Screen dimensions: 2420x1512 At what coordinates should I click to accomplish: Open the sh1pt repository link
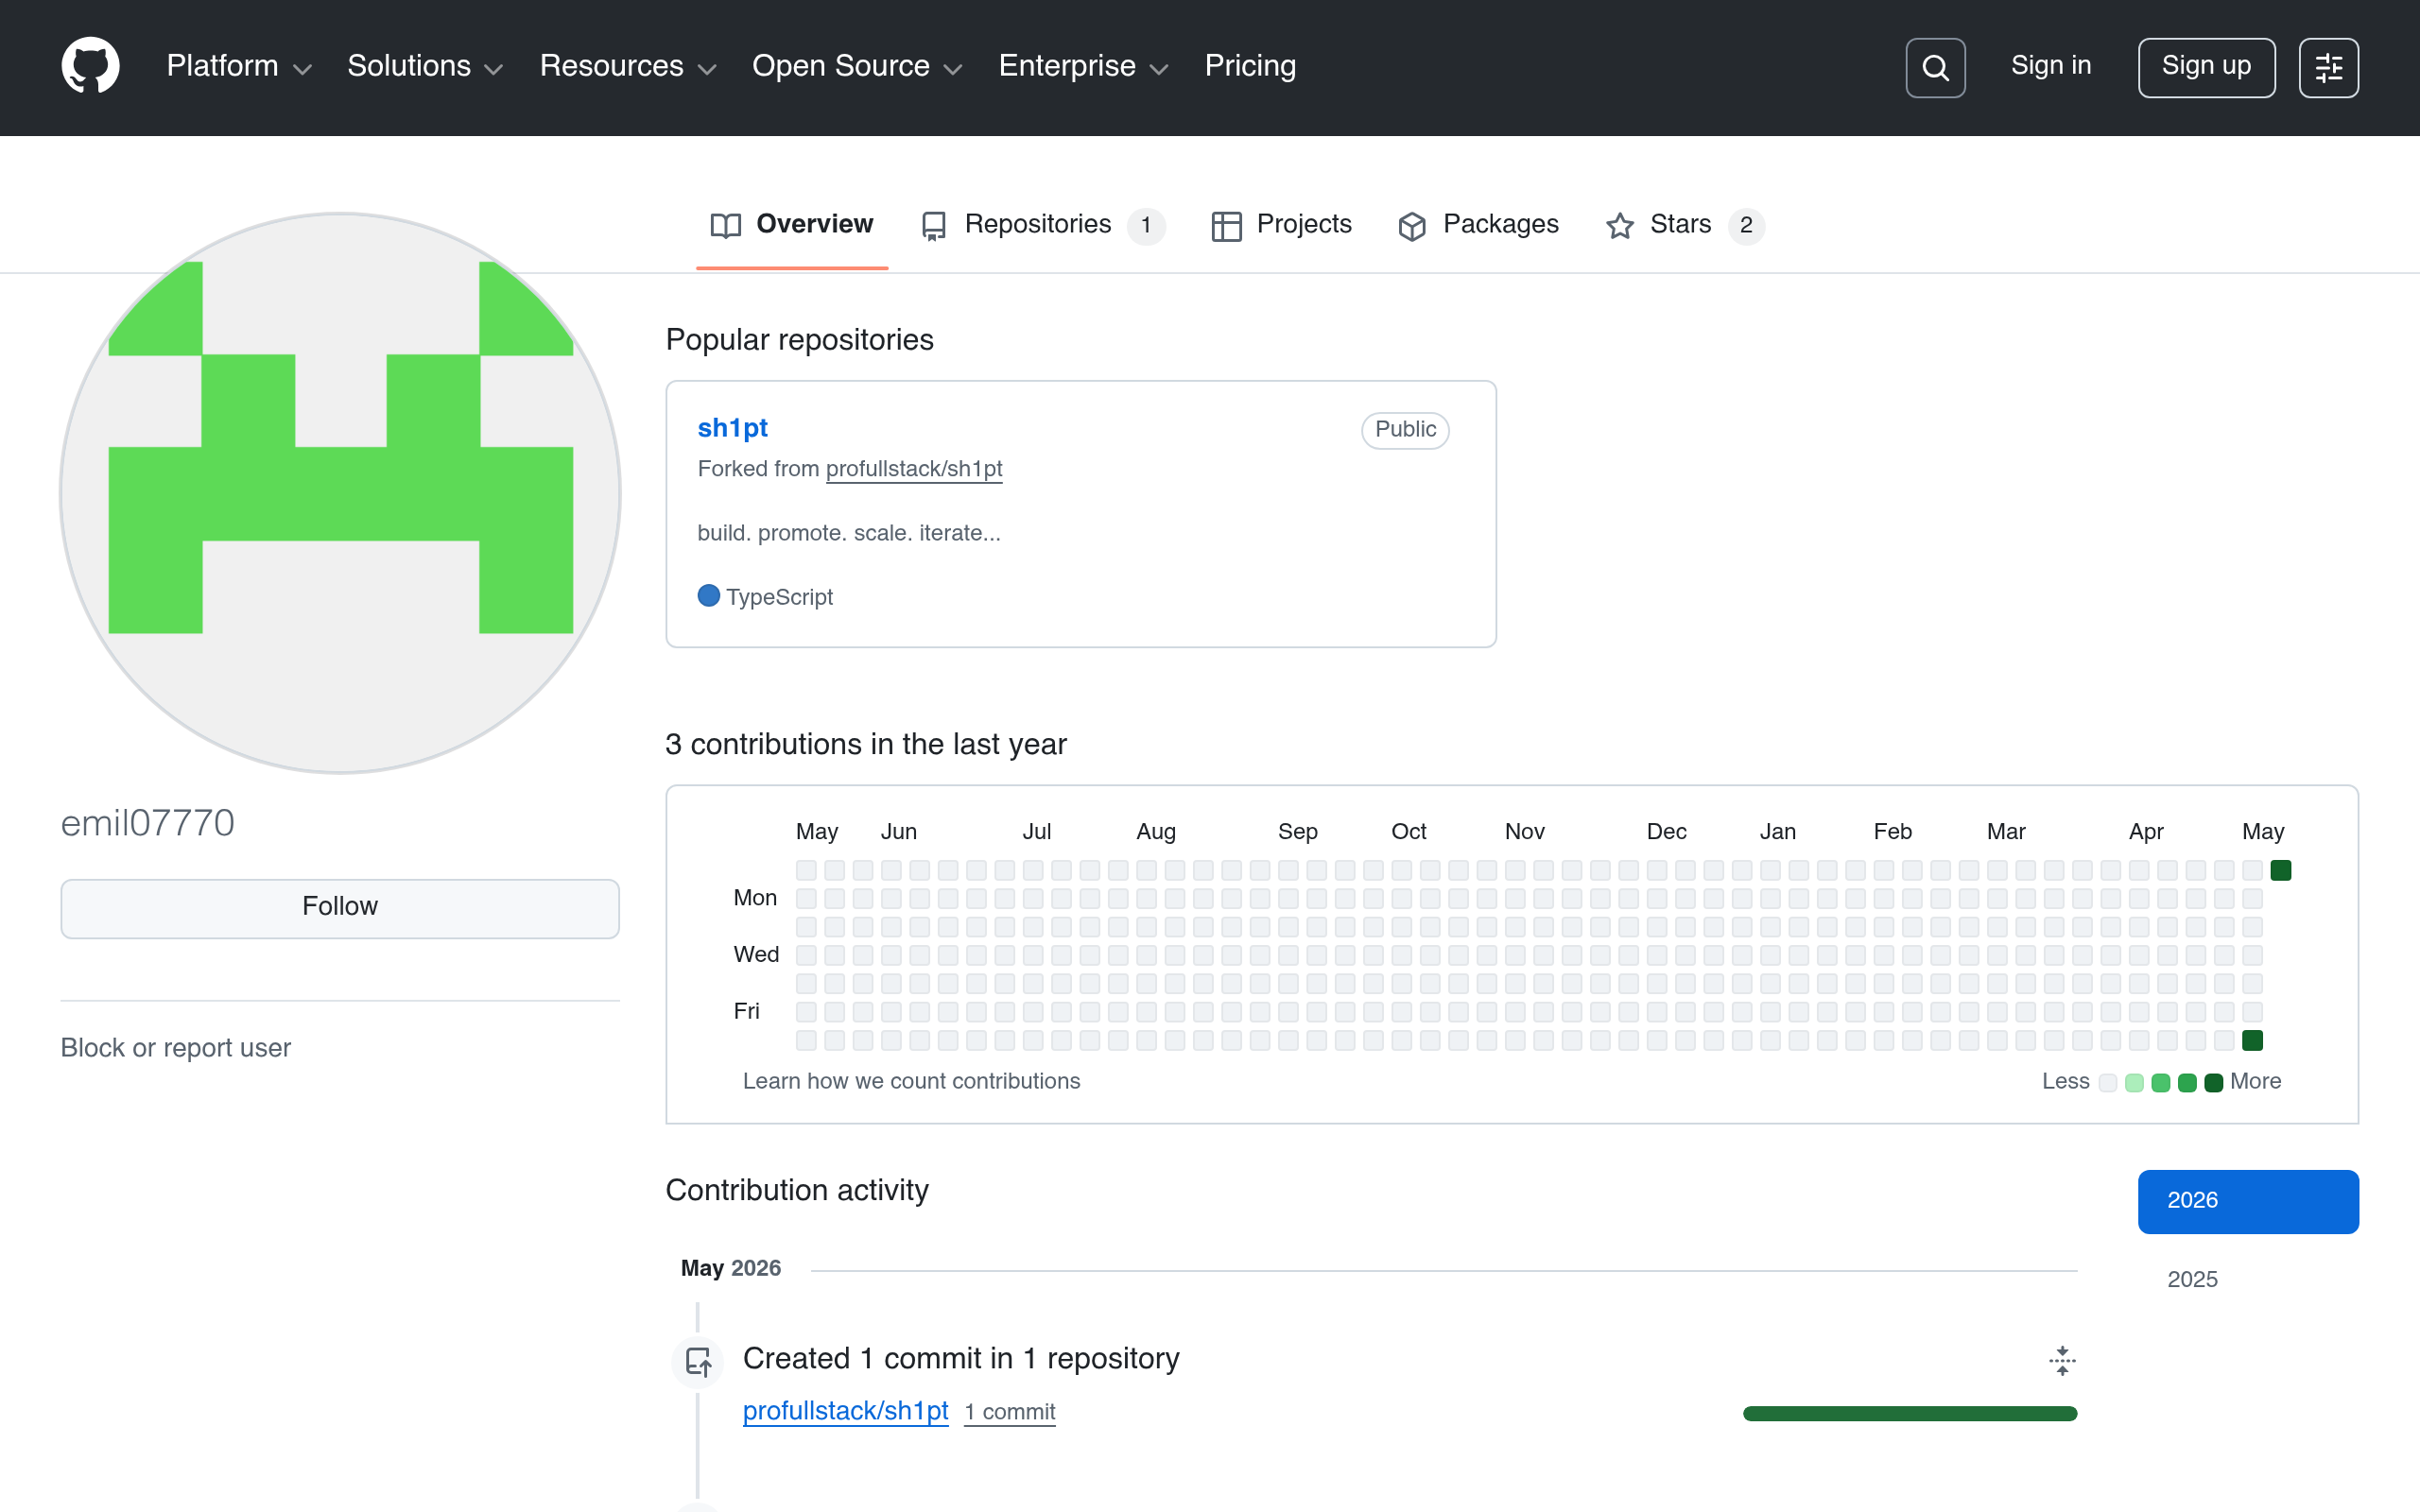tap(732, 428)
